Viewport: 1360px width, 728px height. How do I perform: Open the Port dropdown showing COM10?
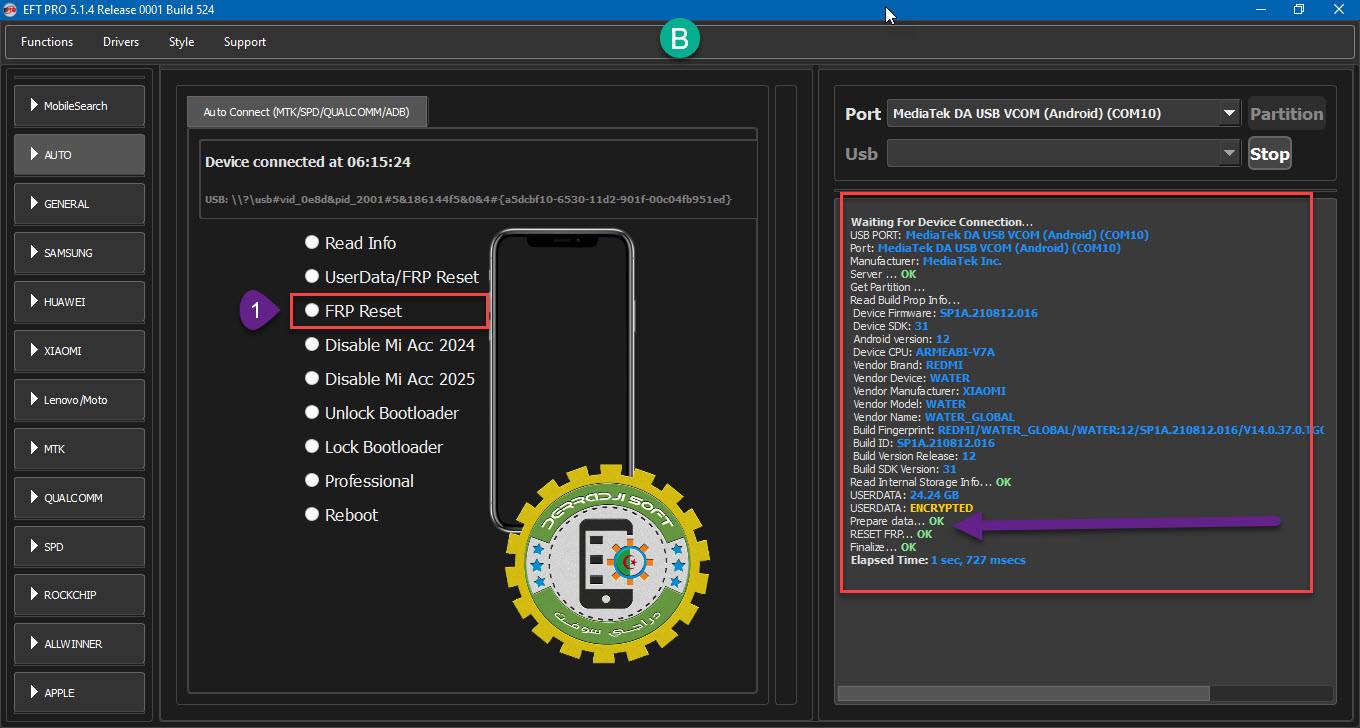pos(1063,114)
